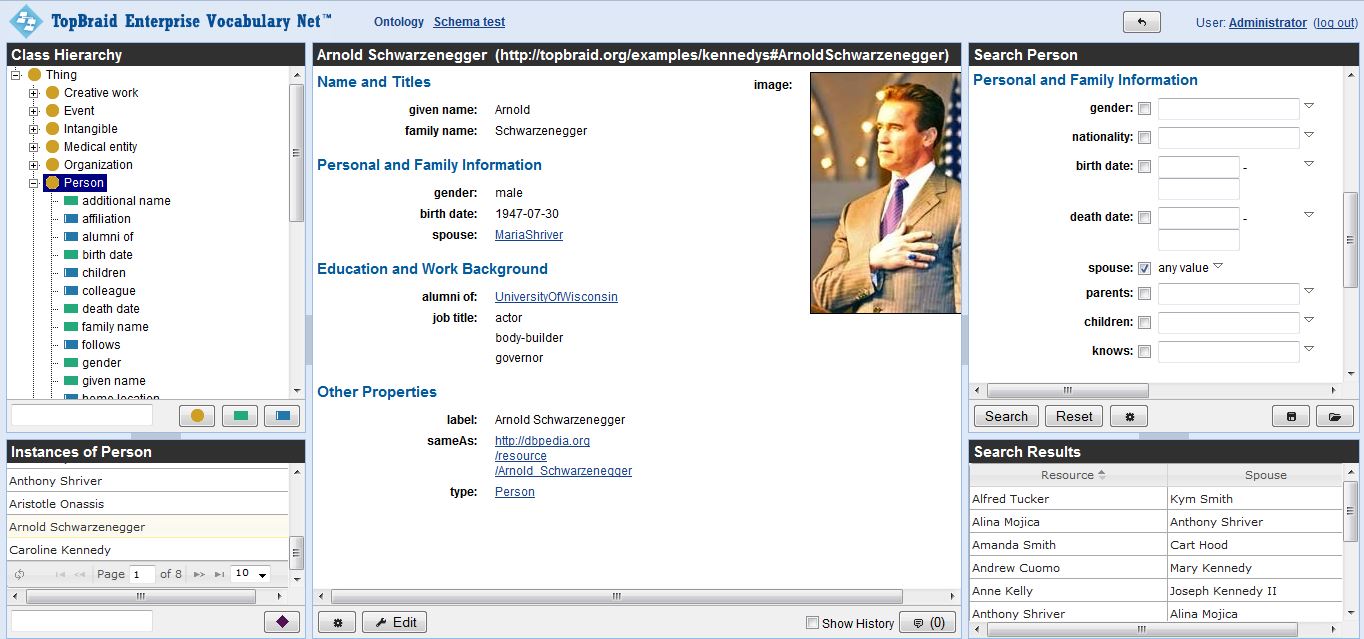1364x639 pixels.
Task: Click the blue property rectangle button
Action: pos(282,416)
